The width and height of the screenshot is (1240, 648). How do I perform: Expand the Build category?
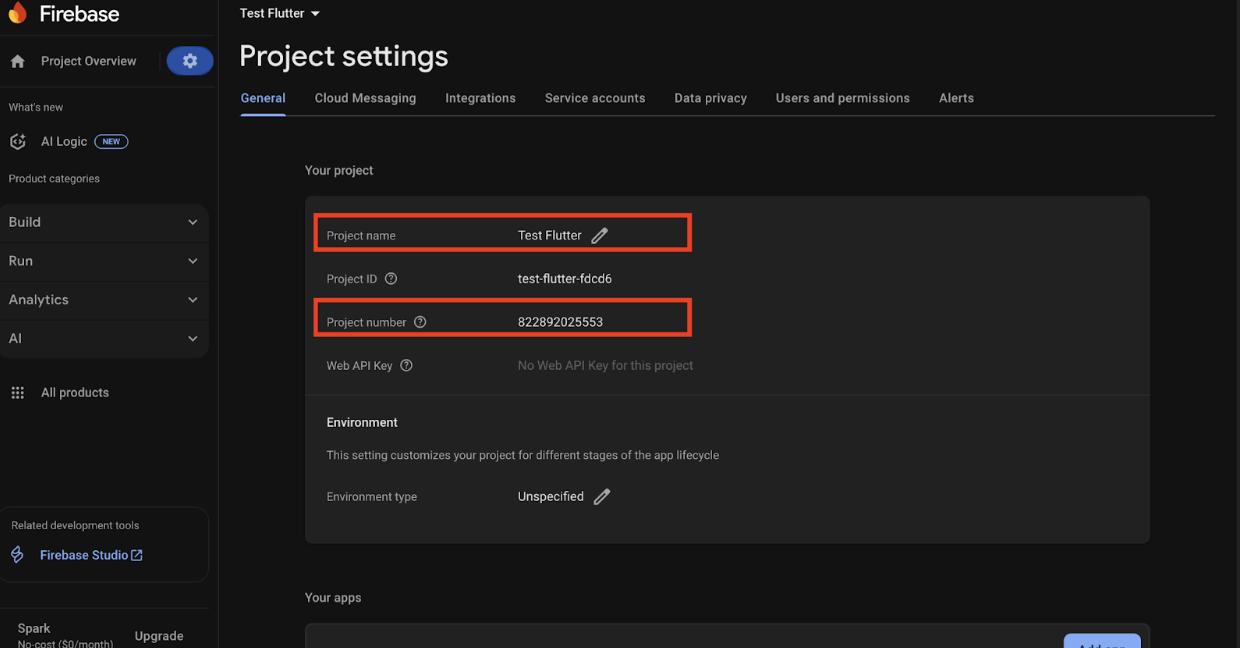(104, 222)
